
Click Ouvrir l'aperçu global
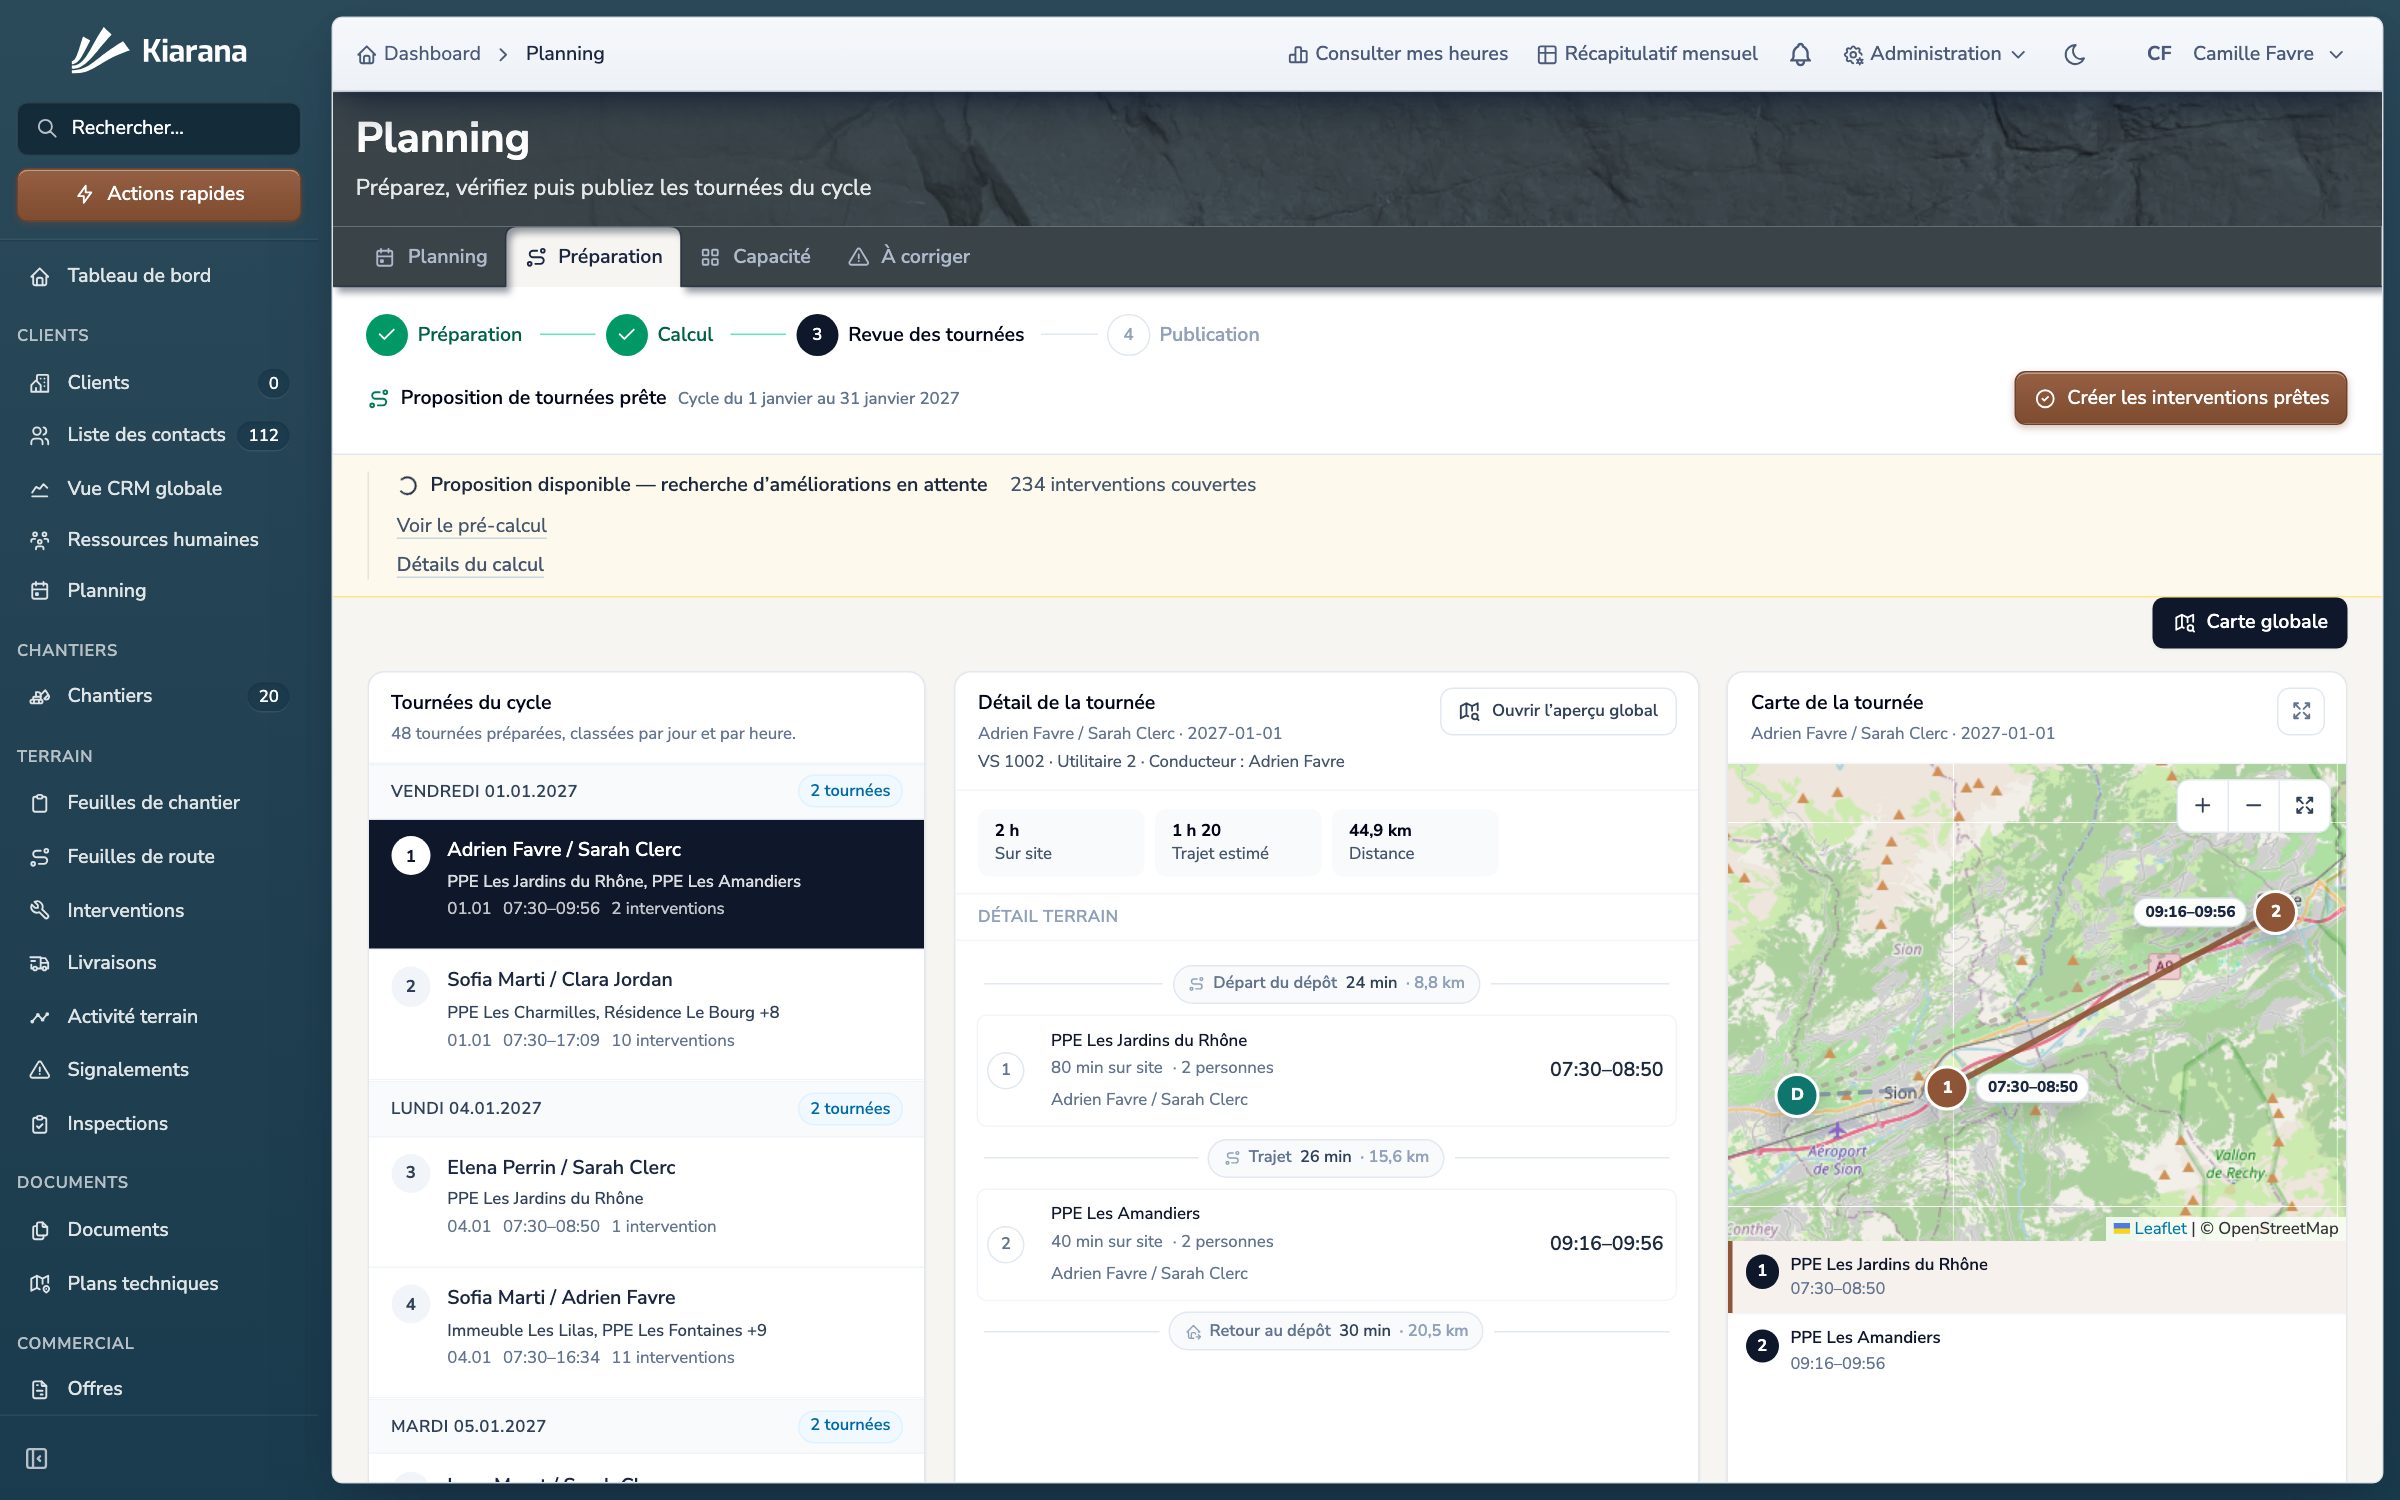coord(1558,711)
